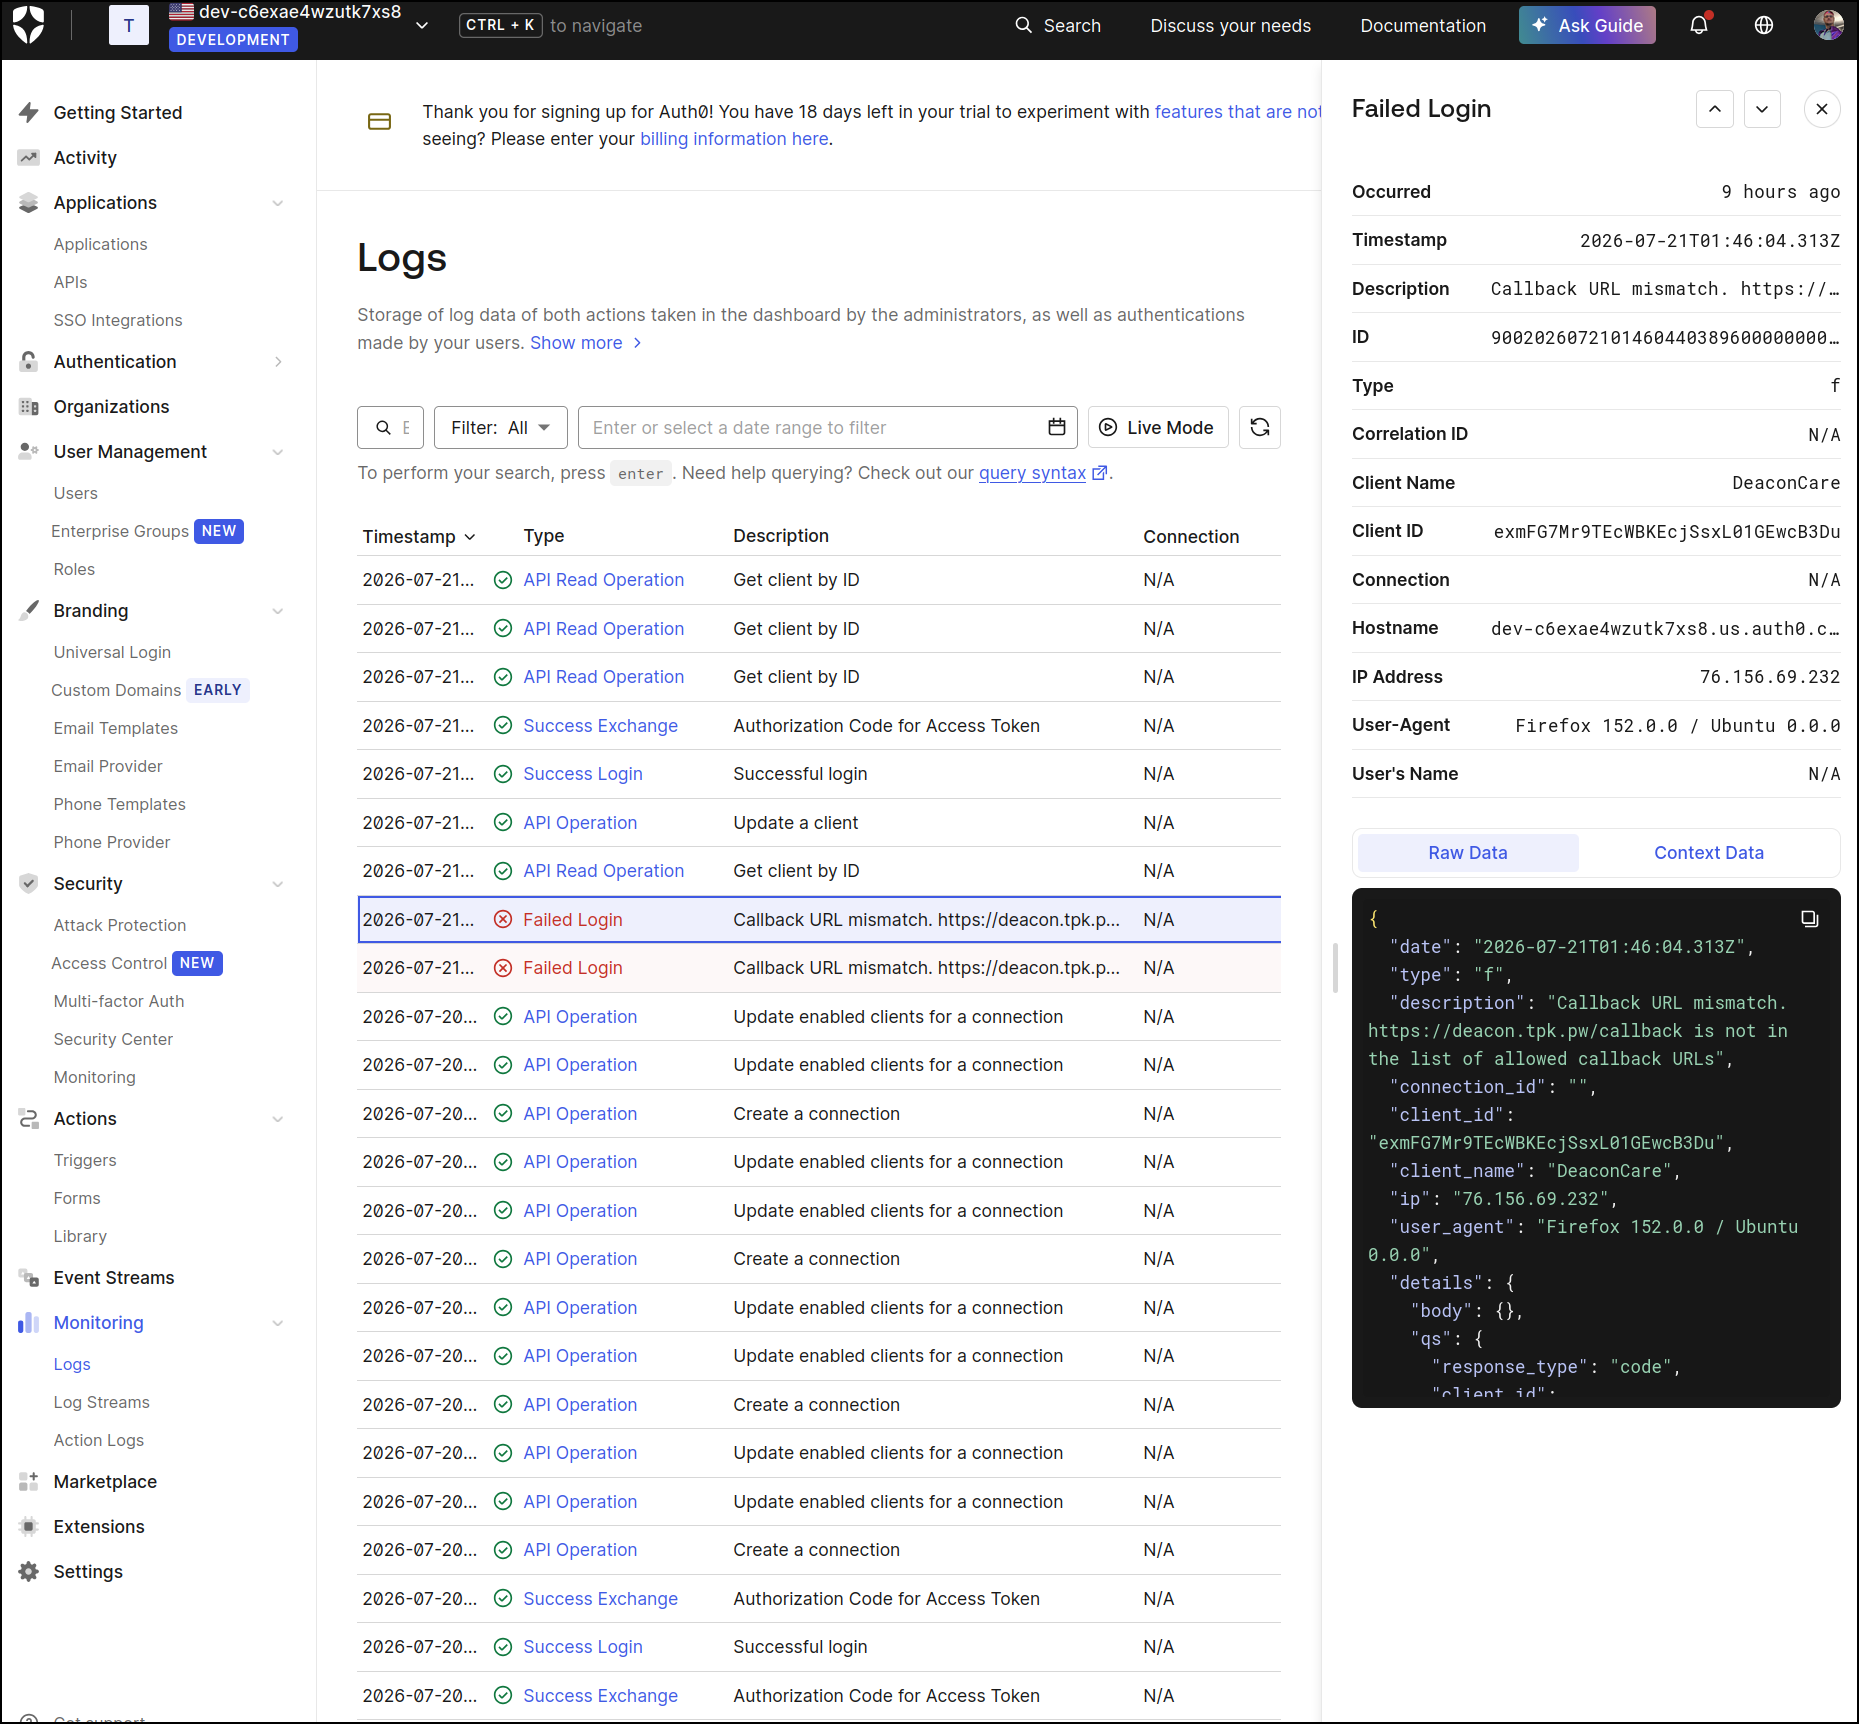
Task: Click the red failed icon on selected Failed Login row
Action: 503,920
